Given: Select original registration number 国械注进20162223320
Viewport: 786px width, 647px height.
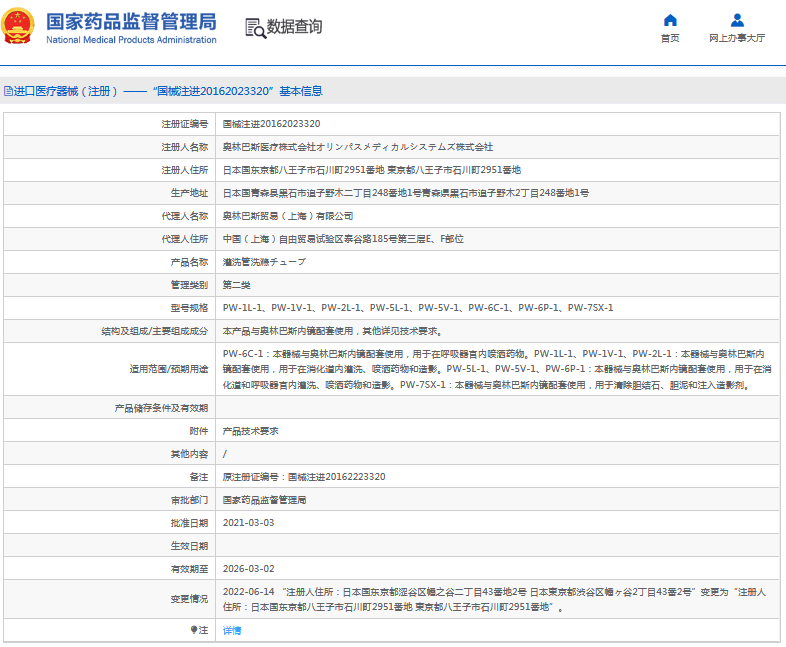Looking at the screenshot, I should (x=337, y=477).
